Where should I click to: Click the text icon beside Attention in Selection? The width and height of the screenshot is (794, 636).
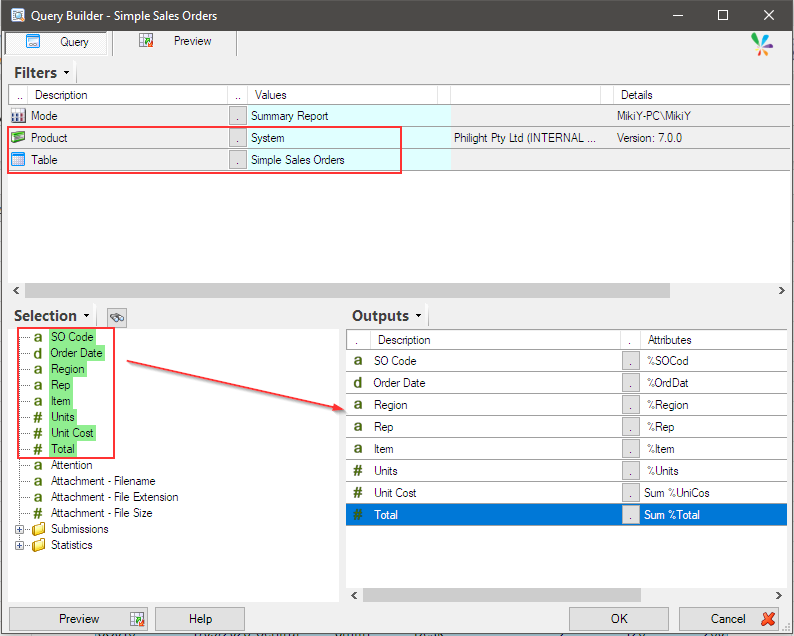38,465
